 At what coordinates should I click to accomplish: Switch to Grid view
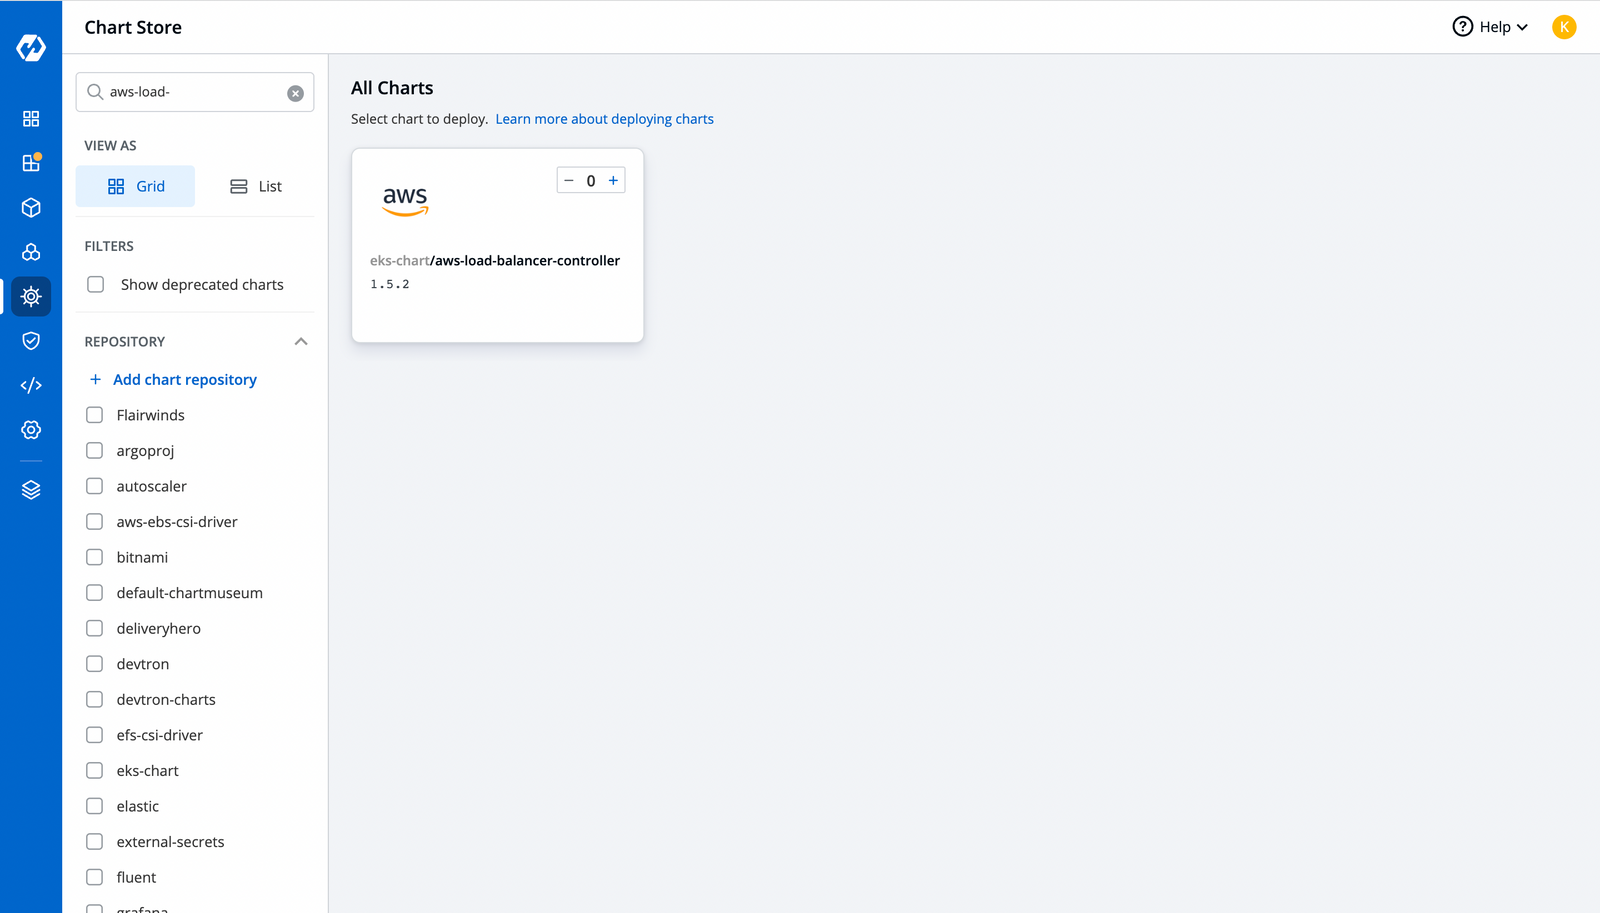135,186
